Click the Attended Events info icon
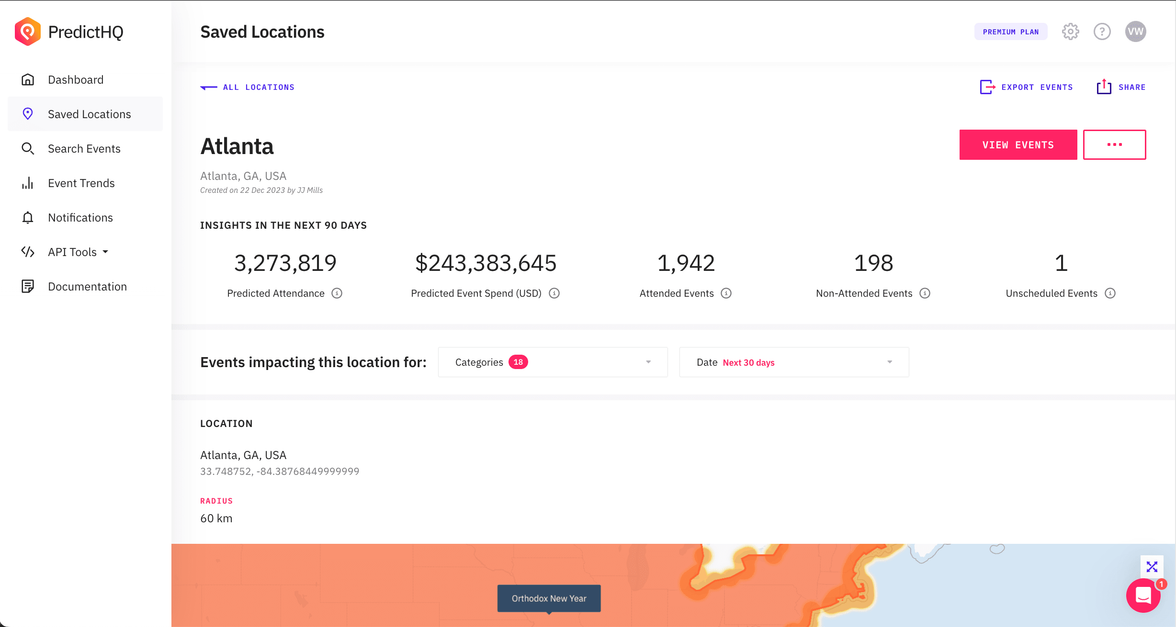The width and height of the screenshot is (1176, 627). tap(726, 294)
